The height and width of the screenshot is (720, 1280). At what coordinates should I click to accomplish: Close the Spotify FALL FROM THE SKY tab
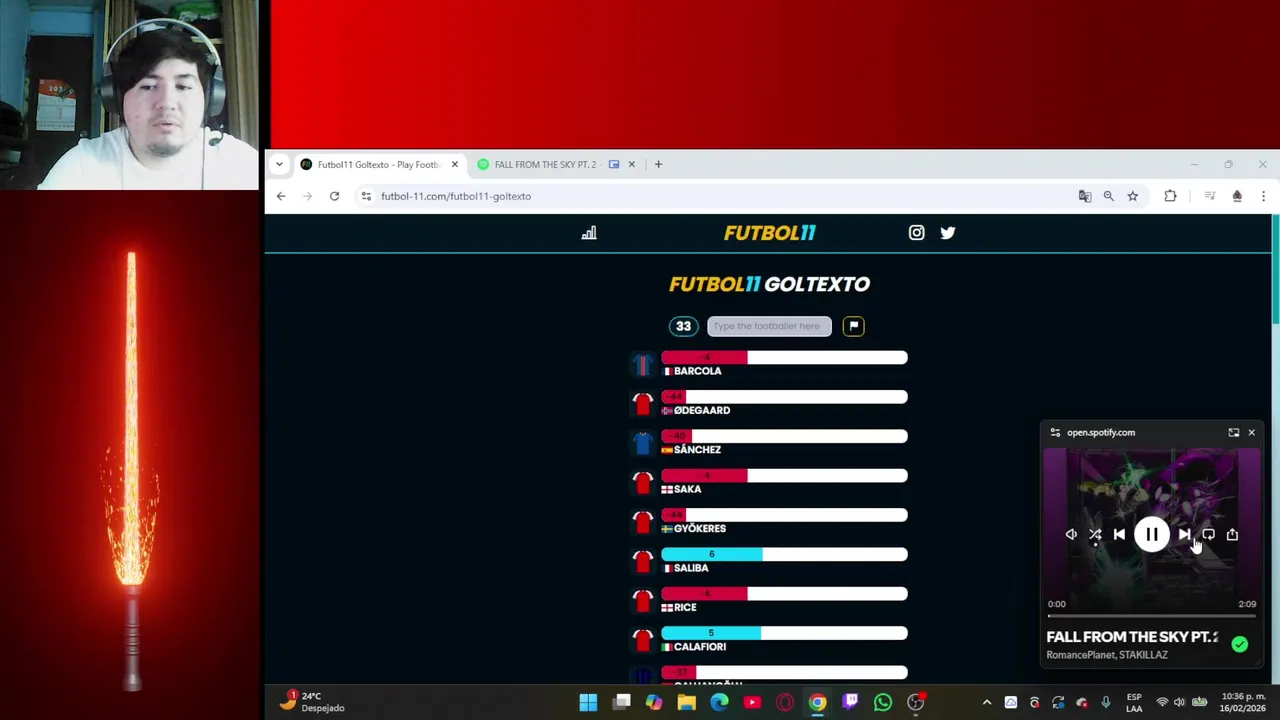pos(631,164)
